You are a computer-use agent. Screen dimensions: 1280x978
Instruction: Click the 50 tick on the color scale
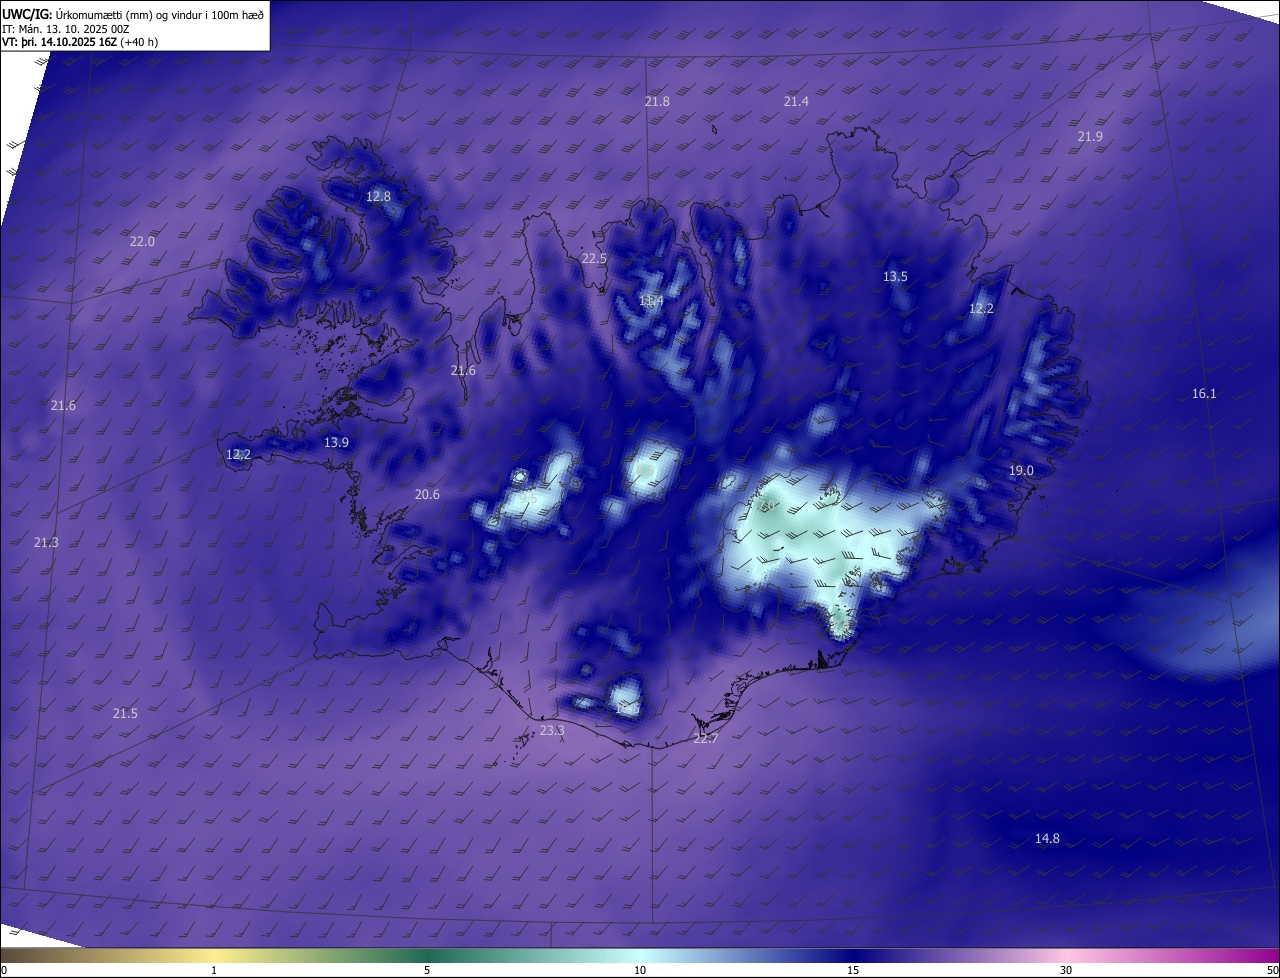pos(1272,970)
